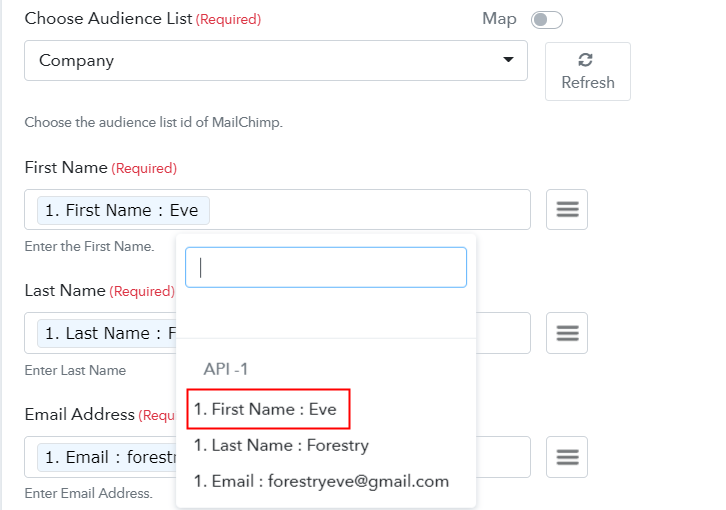Click visible right side of Last Name input
Screen dimensions: 726x510
503,333
